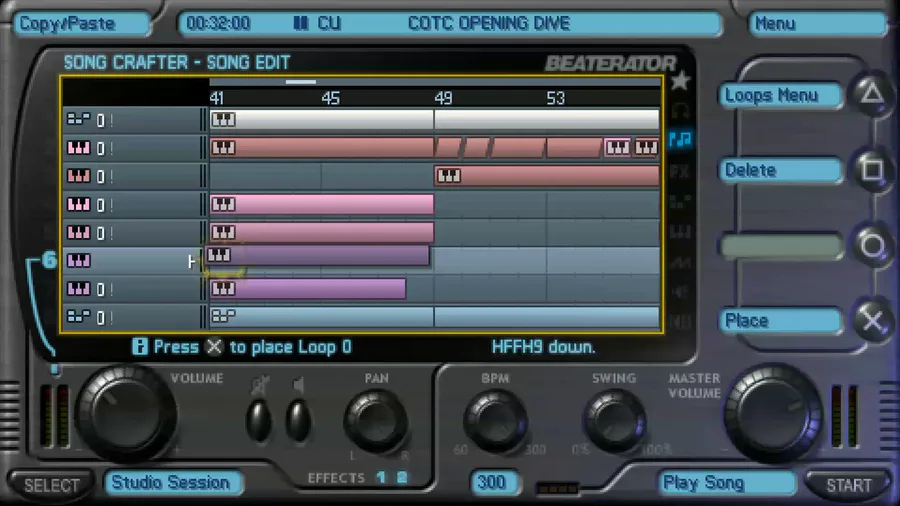Jump to bar 53 on the timeline ruler

[x=556, y=98]
